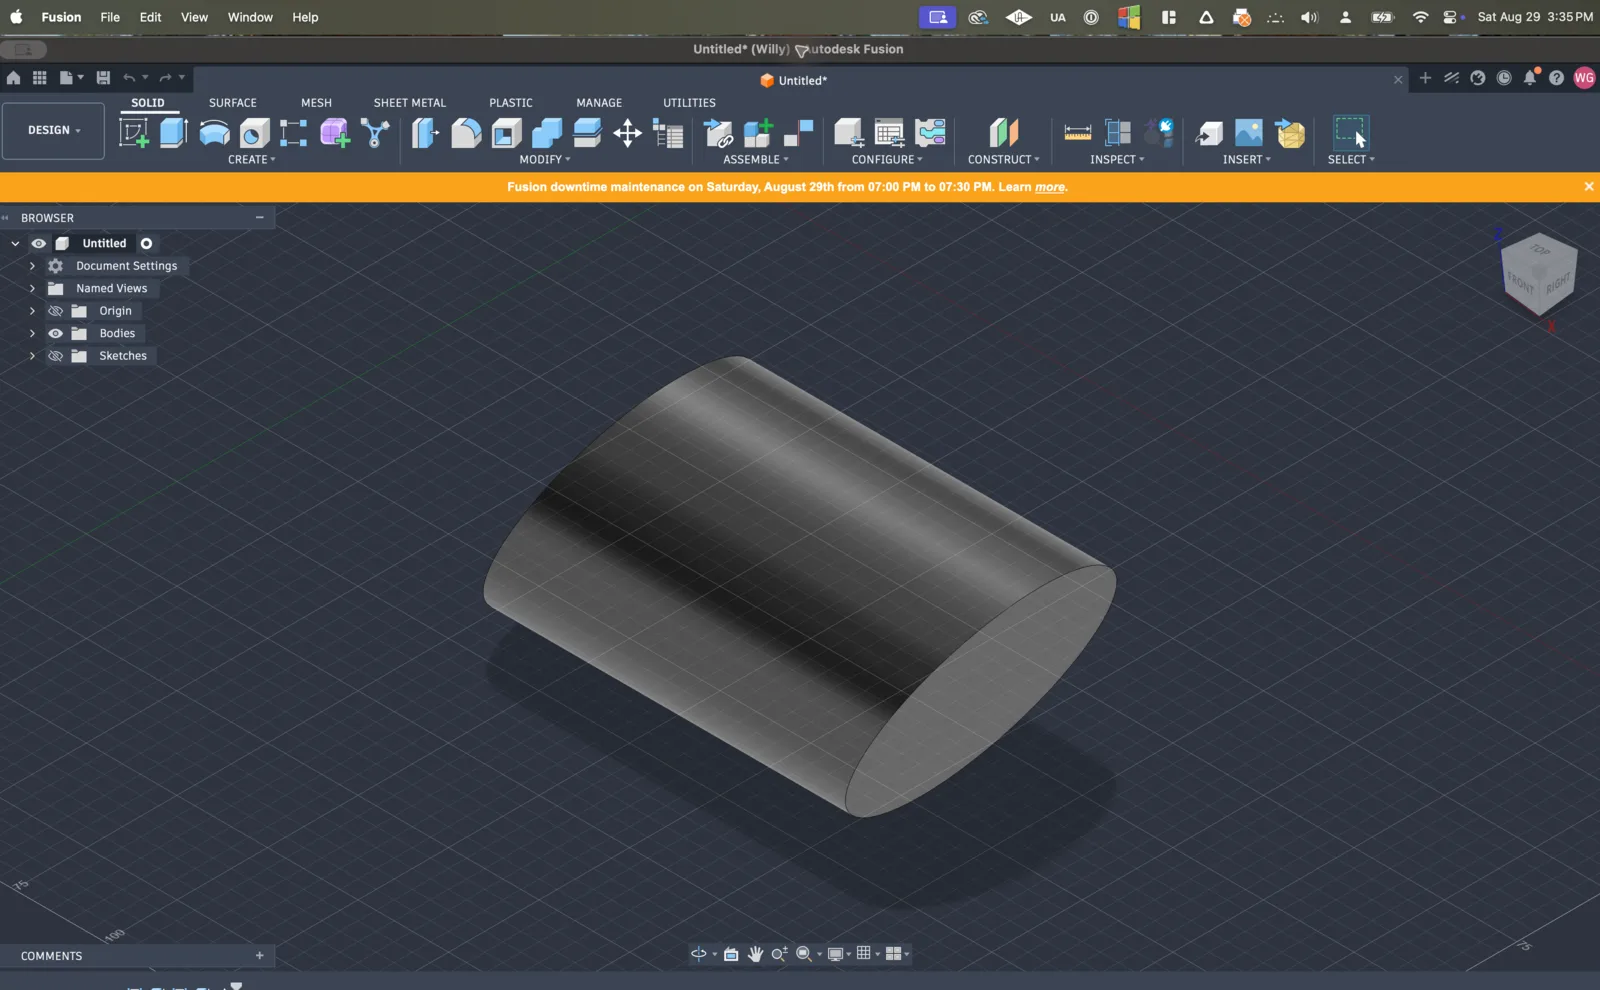Open the Insert Canvas image tool
1600x990 pixels.
pos(1249,132)
